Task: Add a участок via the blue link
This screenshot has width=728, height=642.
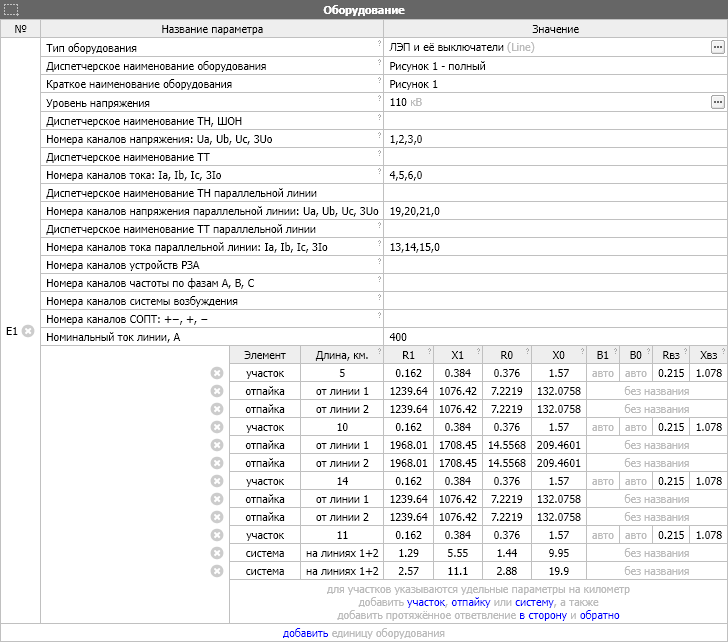Action: click(426, 602)
